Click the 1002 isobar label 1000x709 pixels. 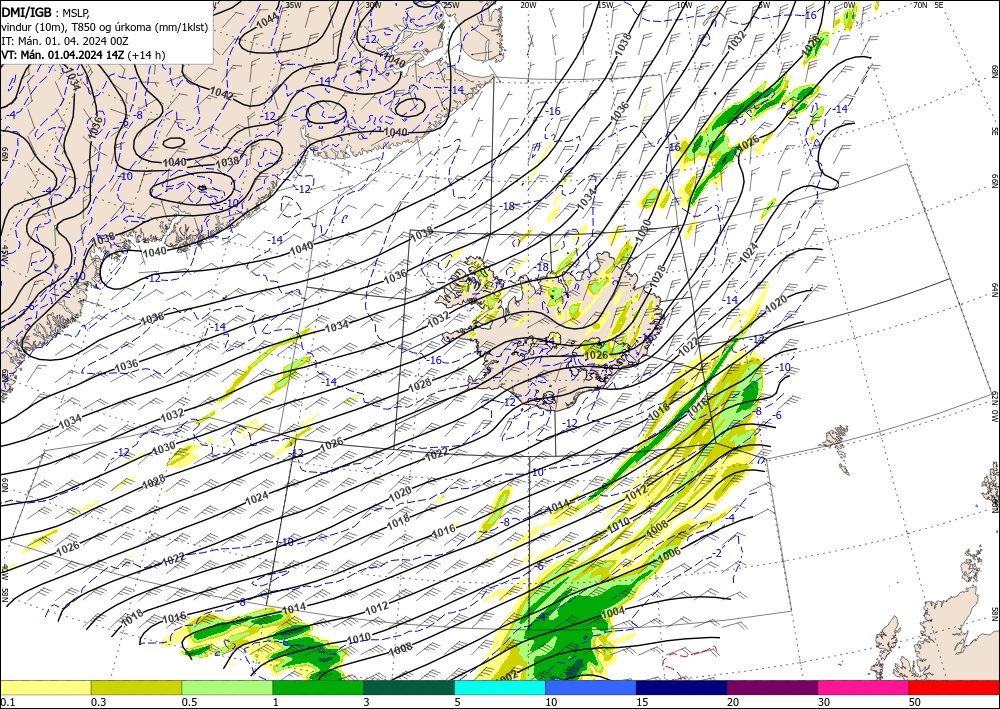(508, 675)
